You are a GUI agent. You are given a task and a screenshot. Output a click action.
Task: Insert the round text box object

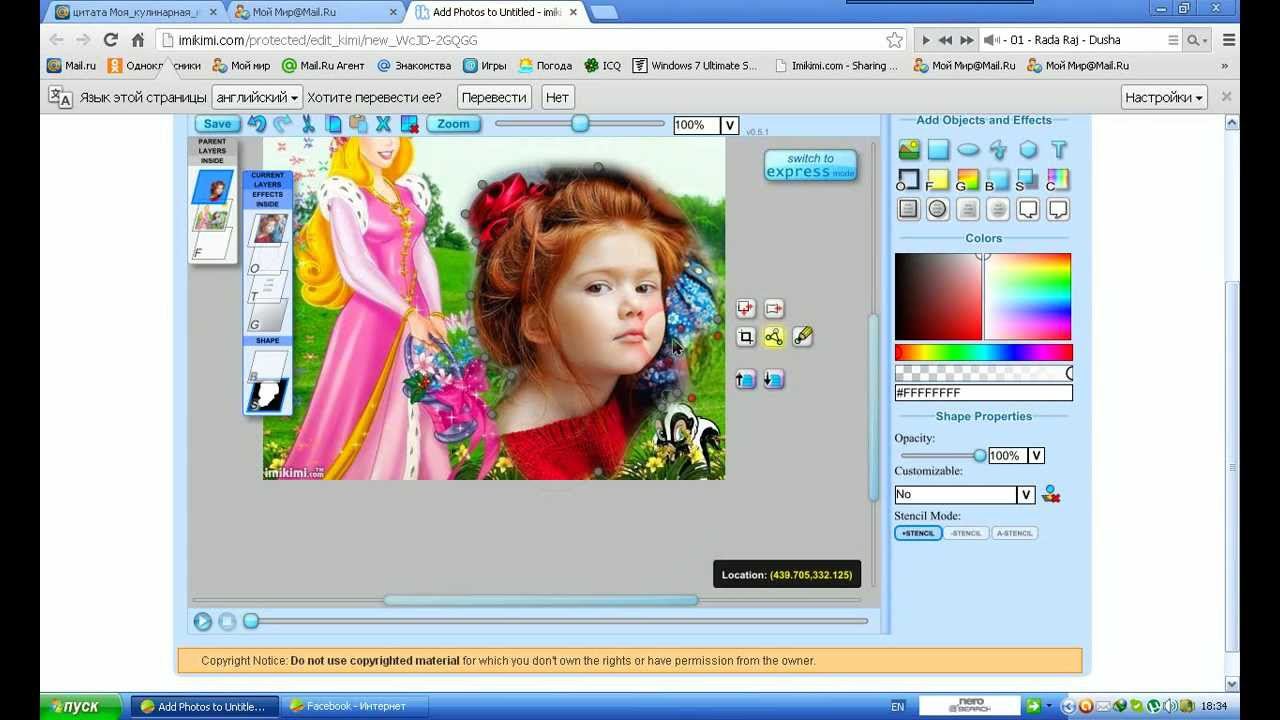point(938,209)
